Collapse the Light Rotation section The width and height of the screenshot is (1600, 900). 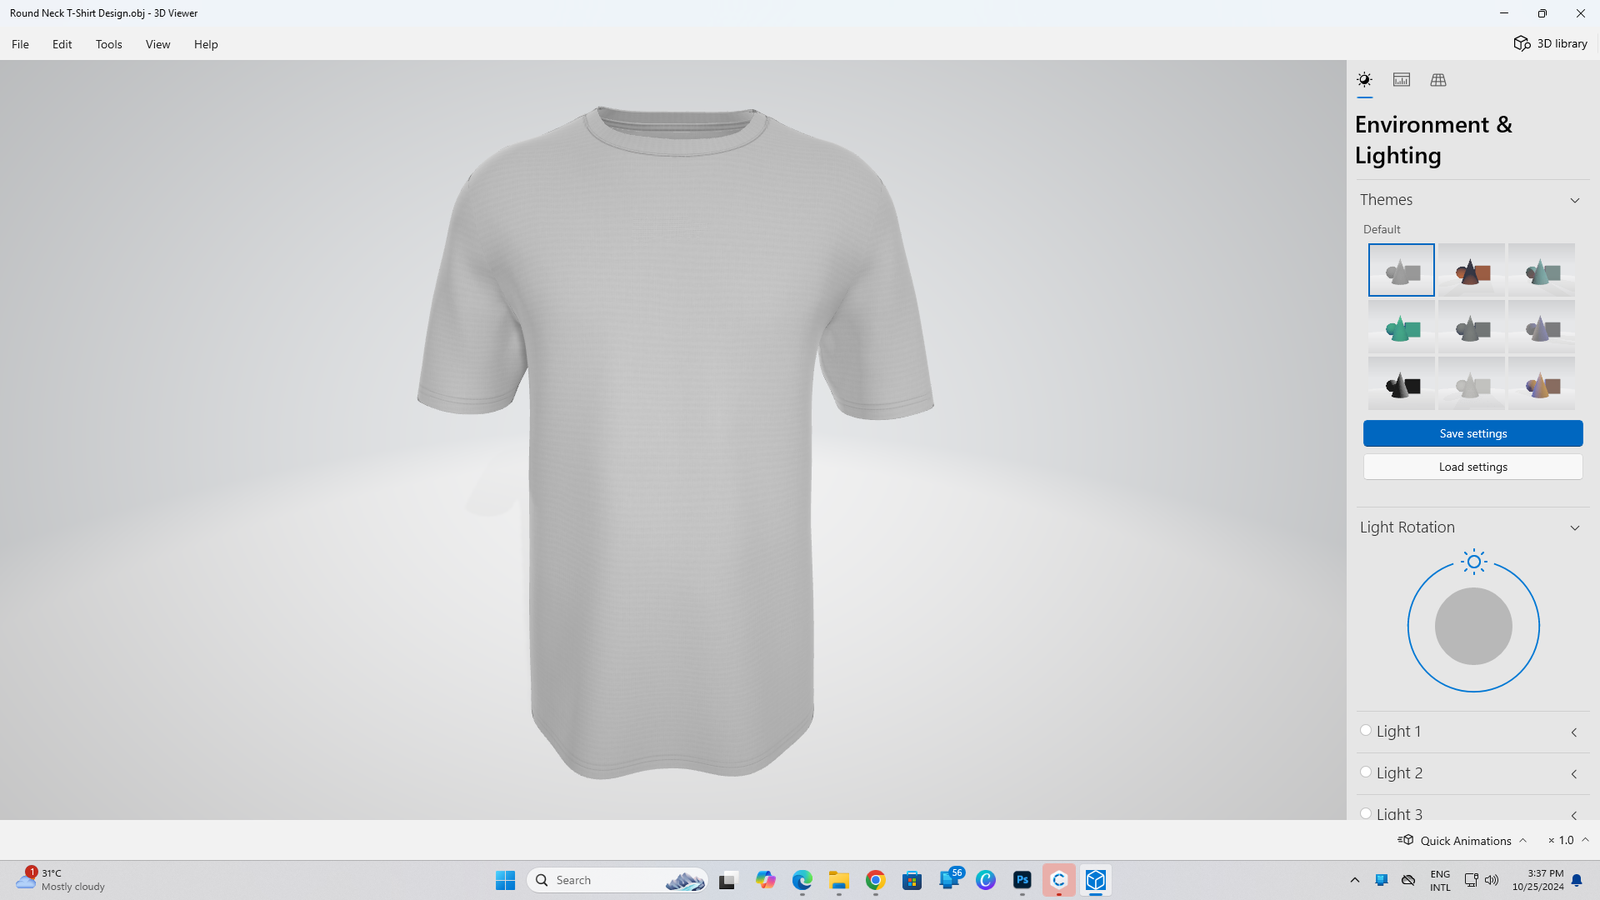pyautogui.click(x=1574, y=528)
